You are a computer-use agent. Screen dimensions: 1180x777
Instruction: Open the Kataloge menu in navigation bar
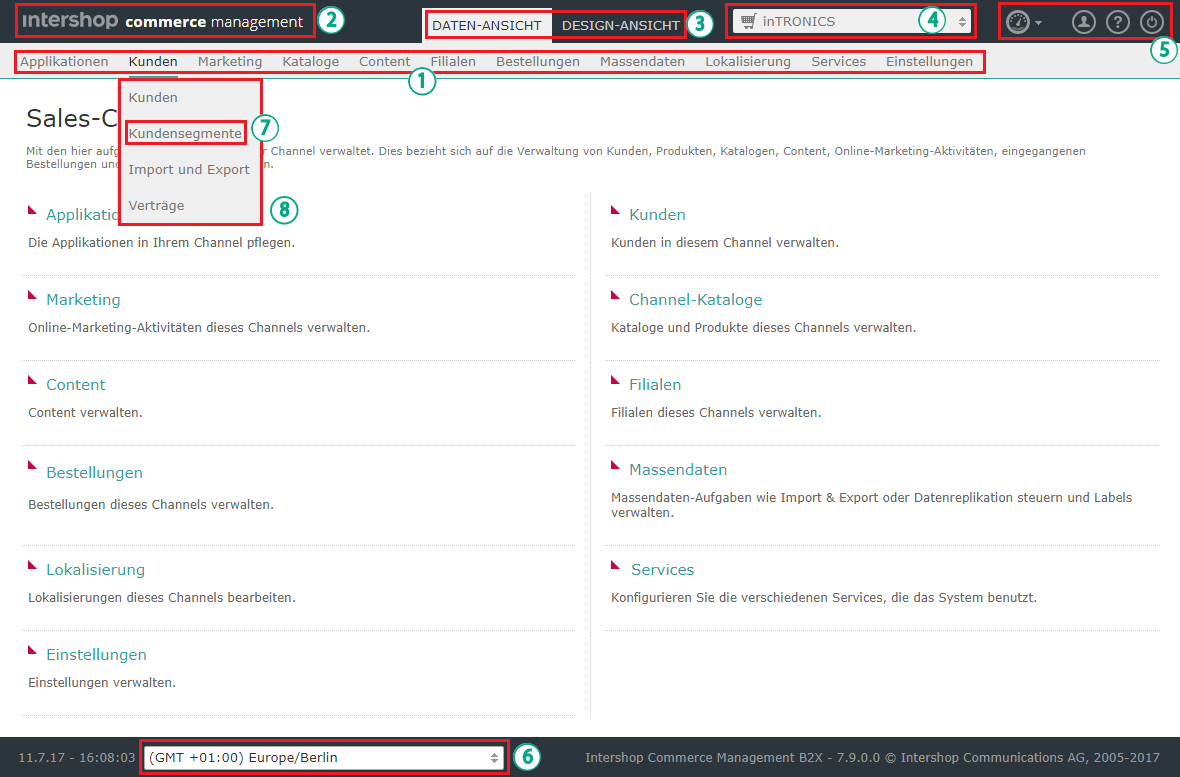click(310, 61)
